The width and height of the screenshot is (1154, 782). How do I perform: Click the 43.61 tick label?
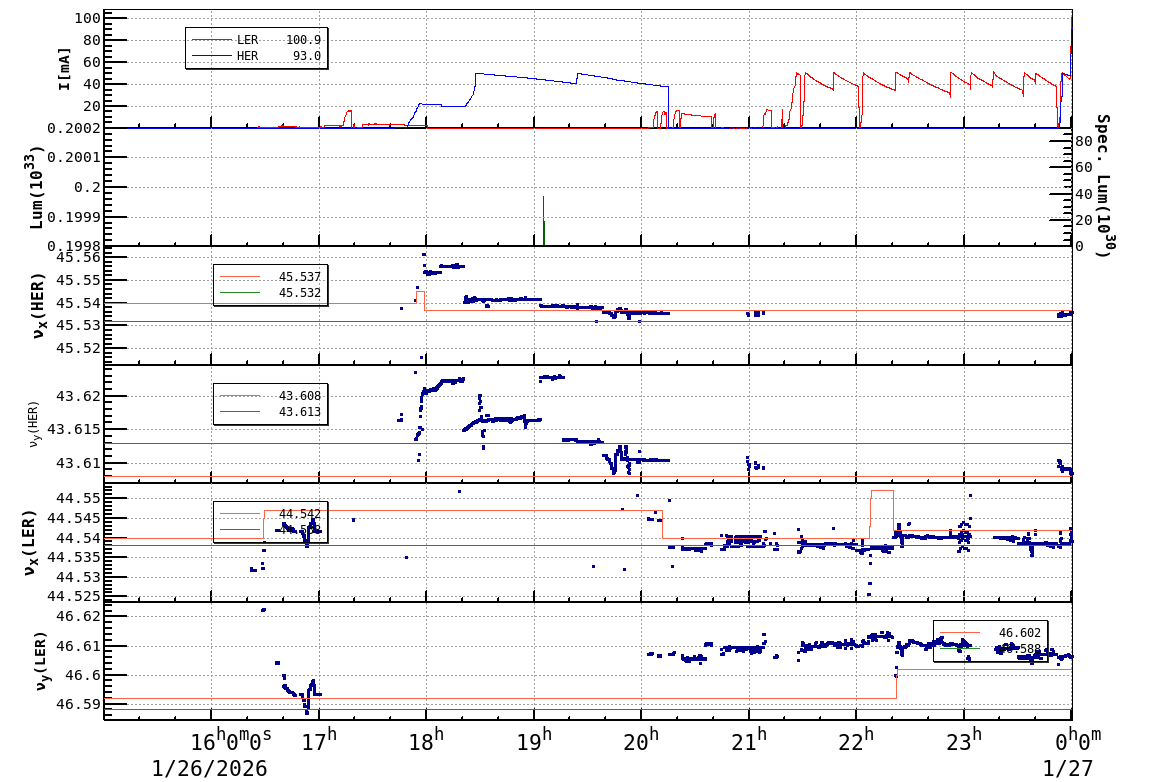click(x=78, y=463)
